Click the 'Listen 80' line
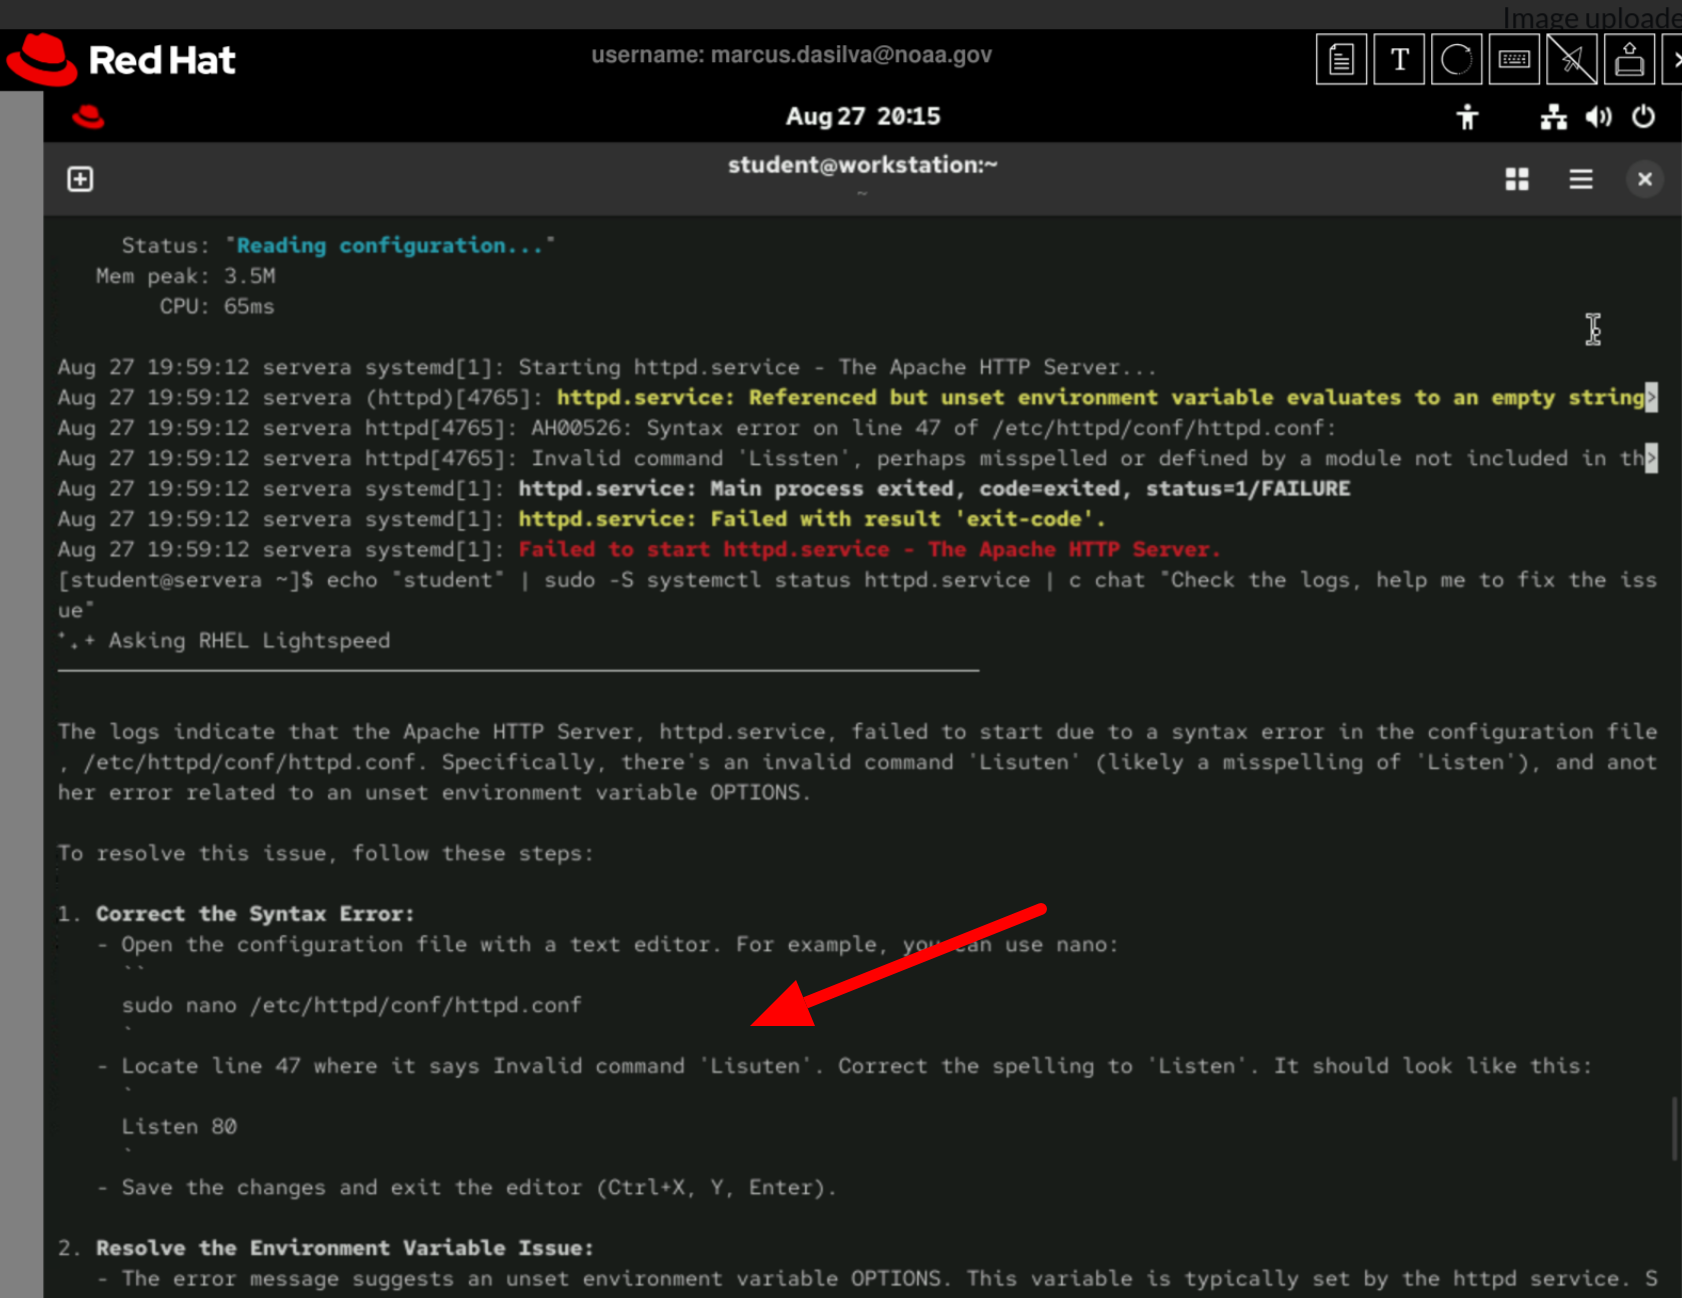 pos(179,1127)
